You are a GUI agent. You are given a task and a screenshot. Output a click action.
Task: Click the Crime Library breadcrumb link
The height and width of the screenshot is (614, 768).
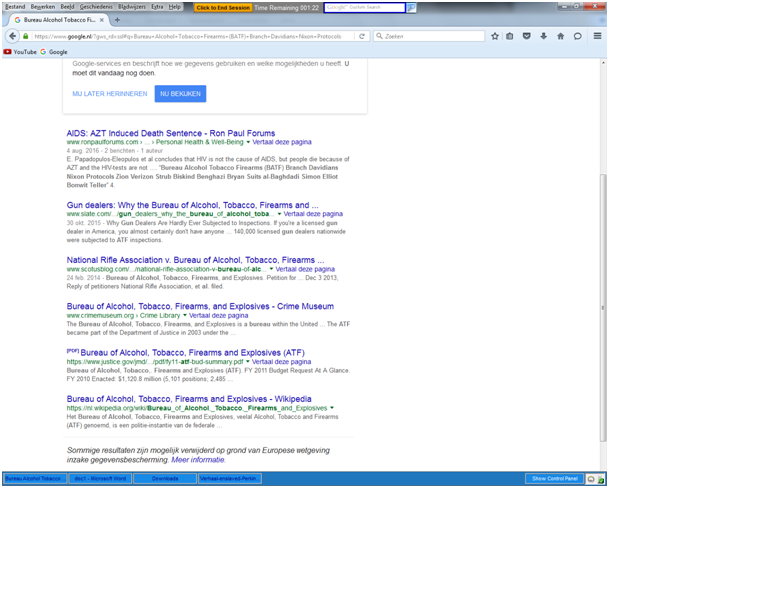coord(160,315)
